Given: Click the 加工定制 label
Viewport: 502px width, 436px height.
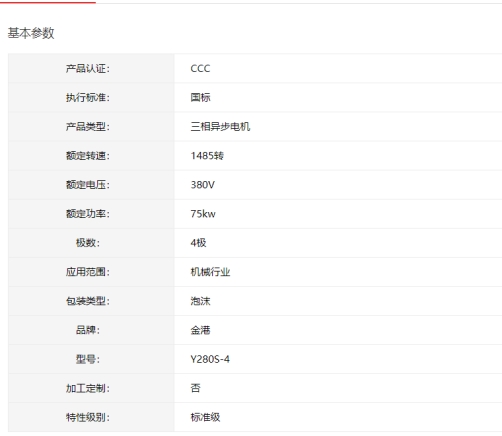Looking at the screenshot, I should (88, 388).
